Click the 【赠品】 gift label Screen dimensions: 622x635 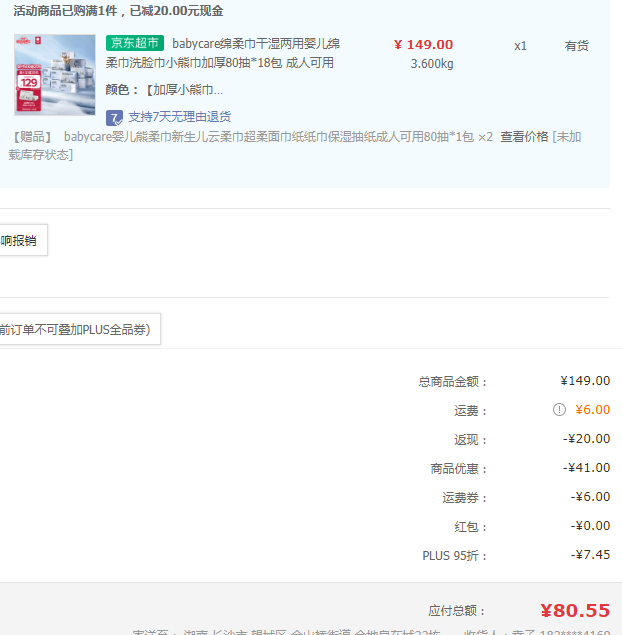(32, 137)
